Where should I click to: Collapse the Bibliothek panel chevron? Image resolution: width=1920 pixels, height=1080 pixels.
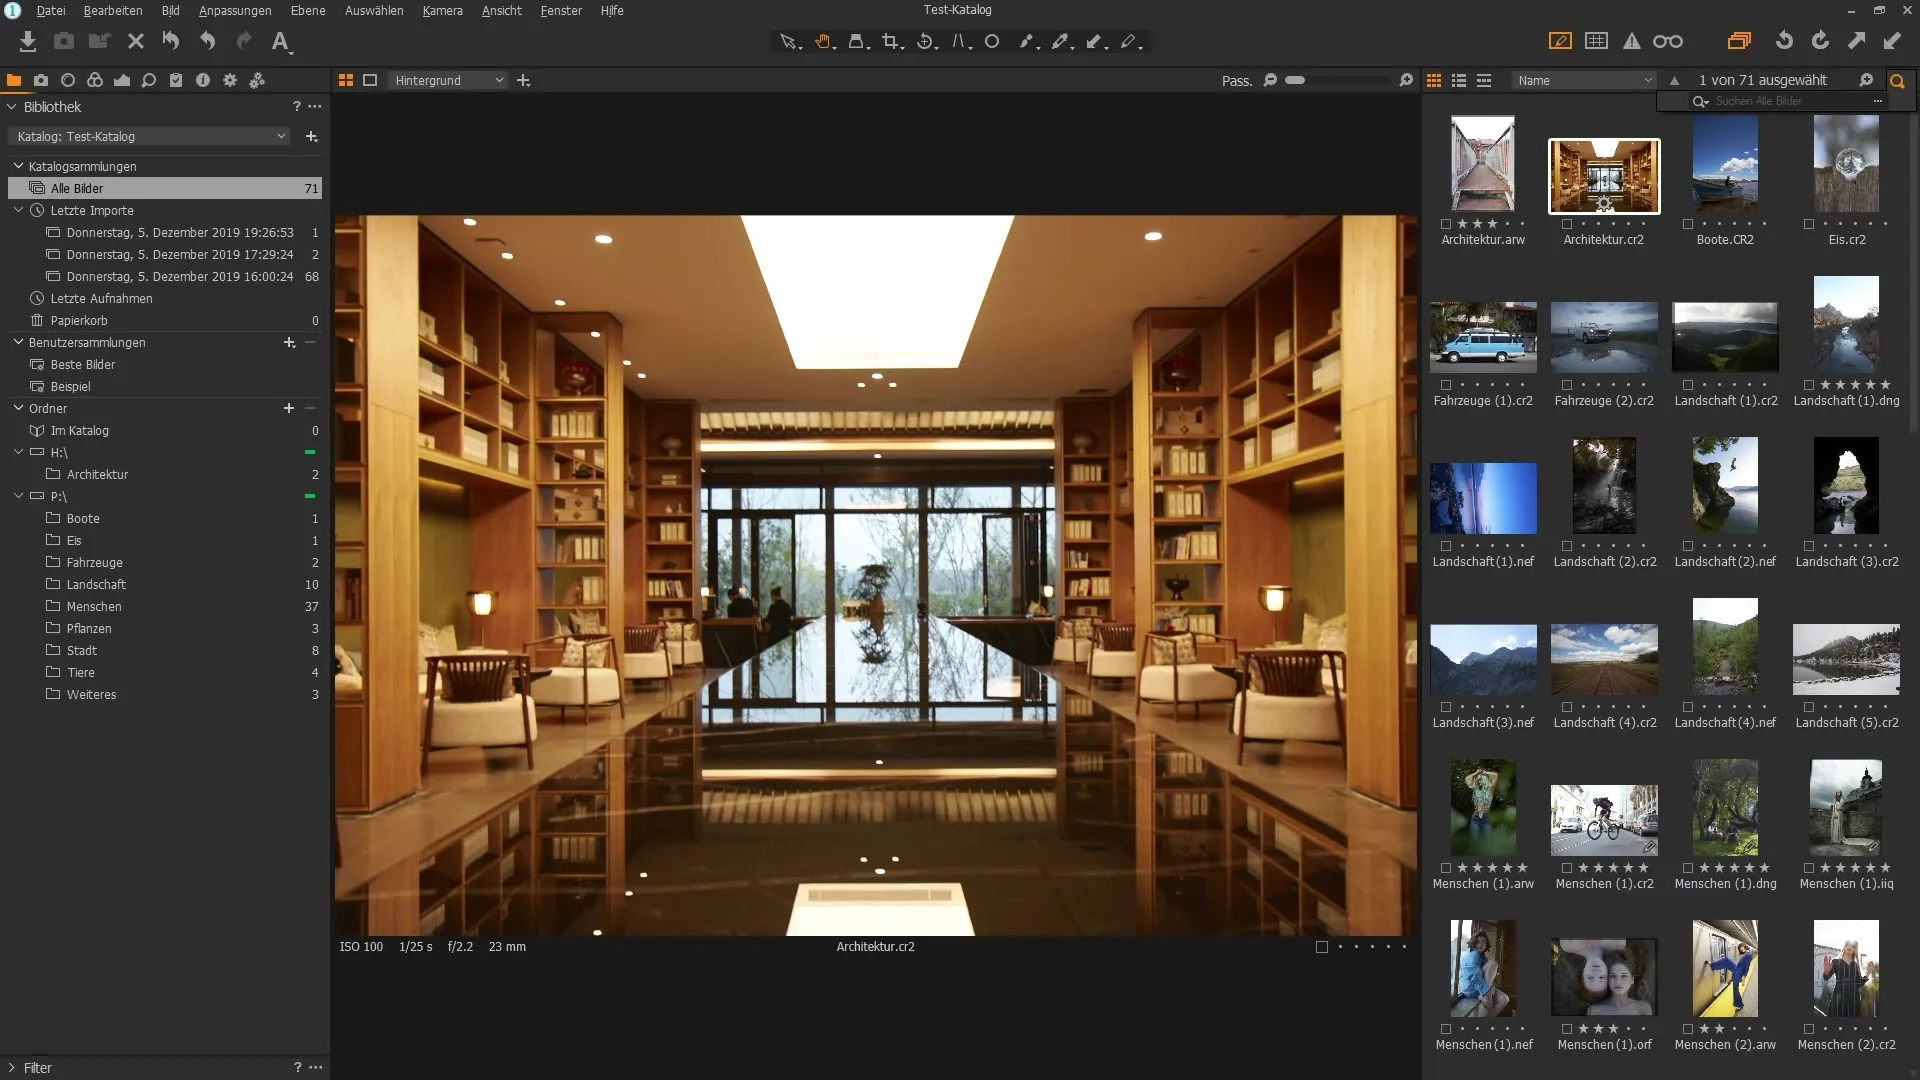tap(12, 107)
